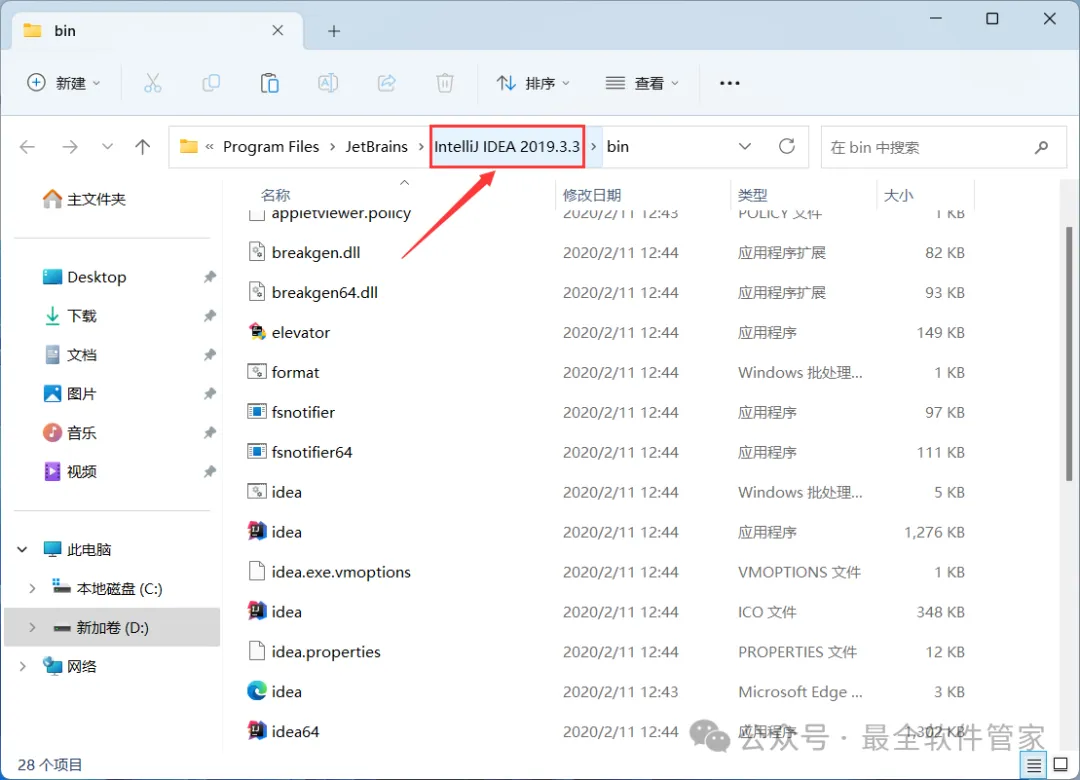This screenshot has height=780, width=1080.
Task: Refresh the current folder view
Action: point(787,146)
